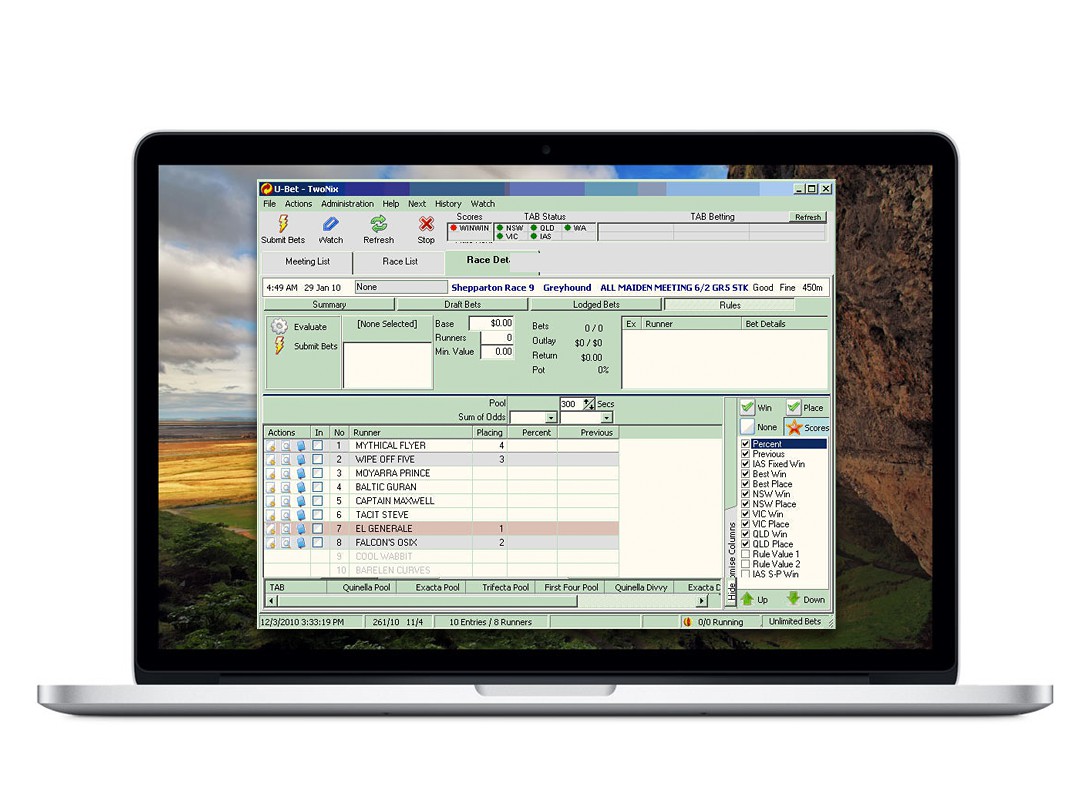Switch to the Meeting List tab
The height and width of the screenshot is (811, 1089).
click(x=307, y=262)
